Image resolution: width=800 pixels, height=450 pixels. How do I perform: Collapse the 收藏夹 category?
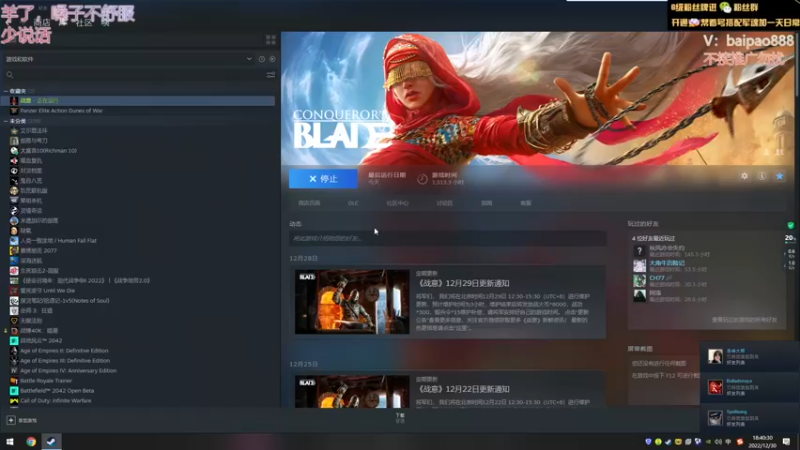[6, 91]
